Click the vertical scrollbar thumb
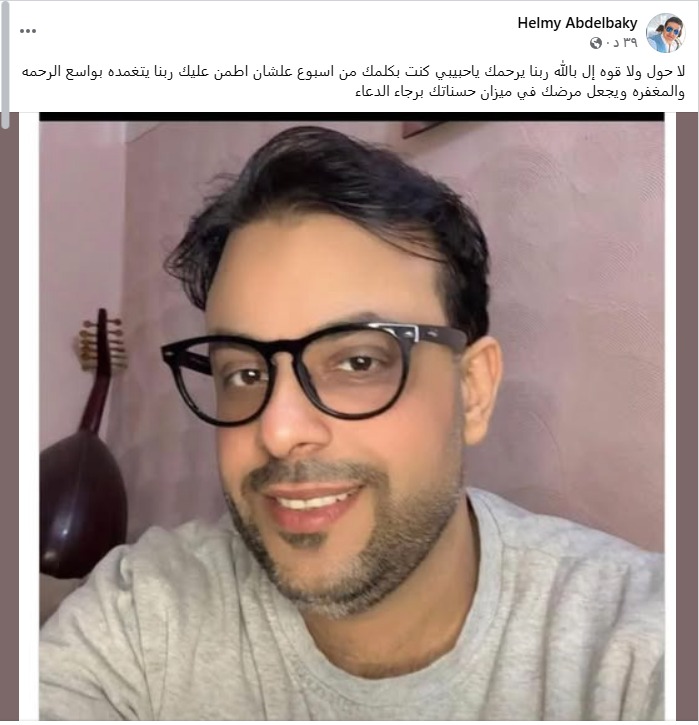Screen dimensions: 699x725 5,65
